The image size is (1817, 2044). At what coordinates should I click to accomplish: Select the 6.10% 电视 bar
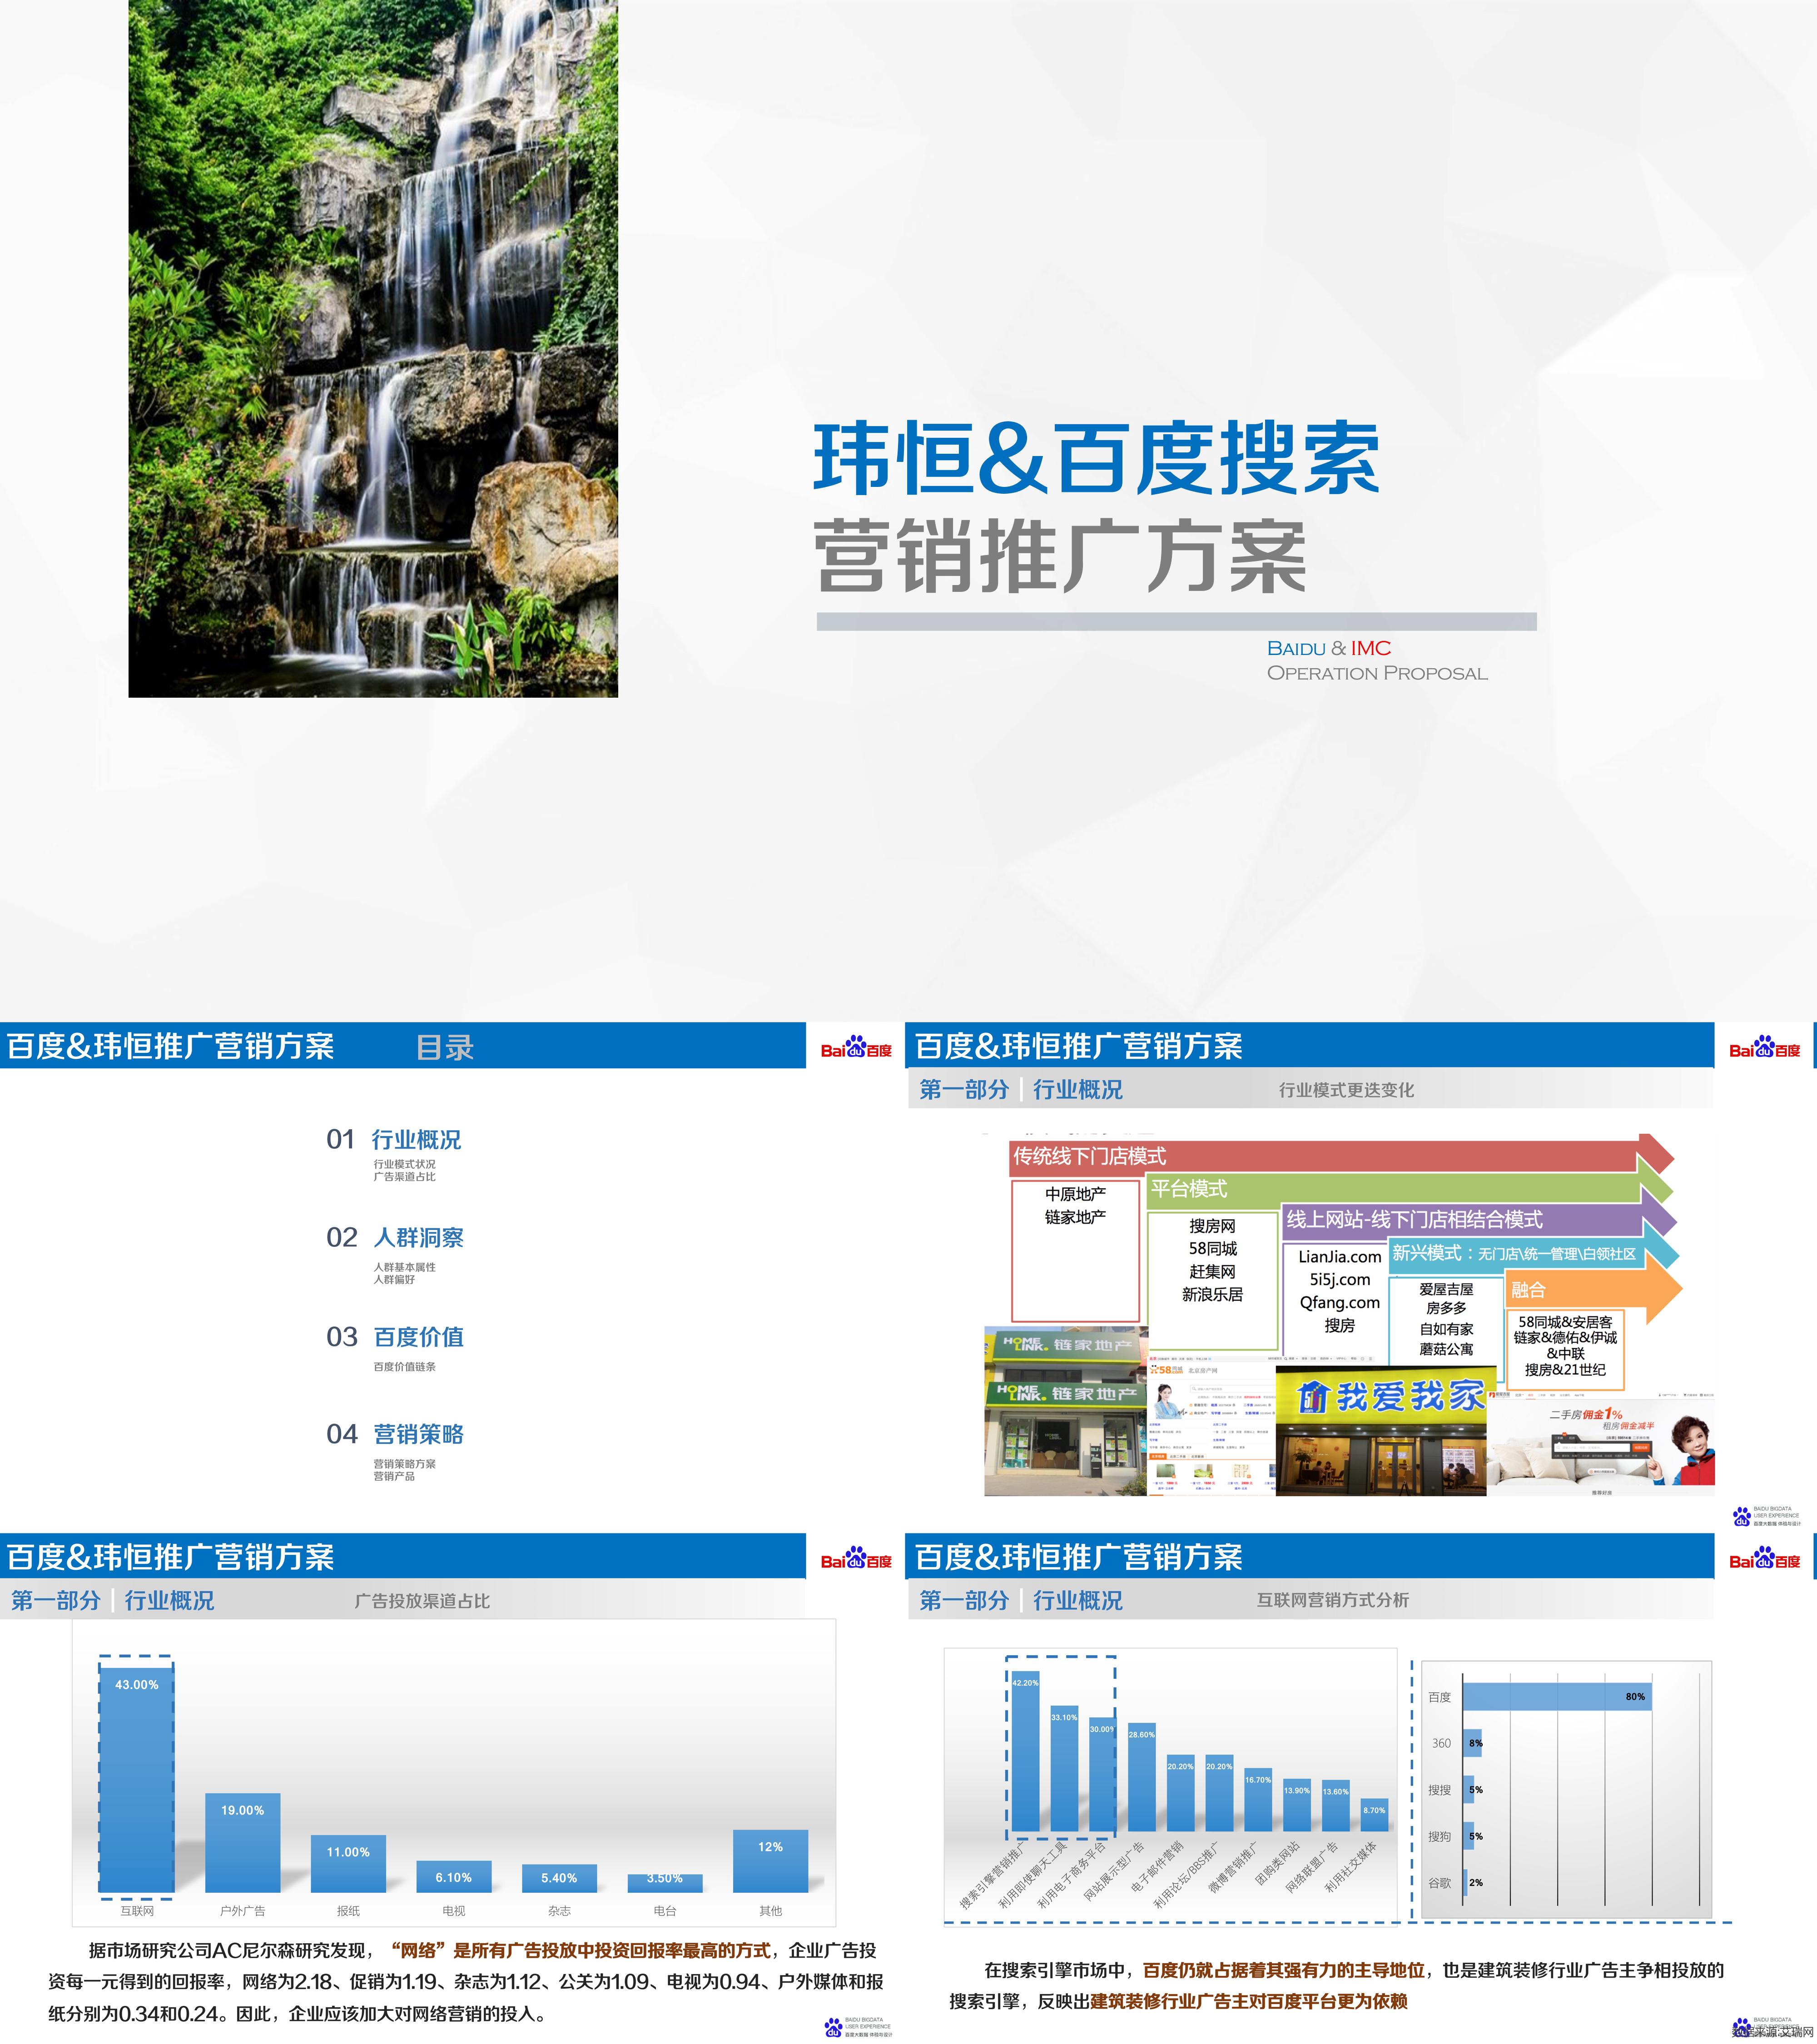click(x=454, y=1876)
